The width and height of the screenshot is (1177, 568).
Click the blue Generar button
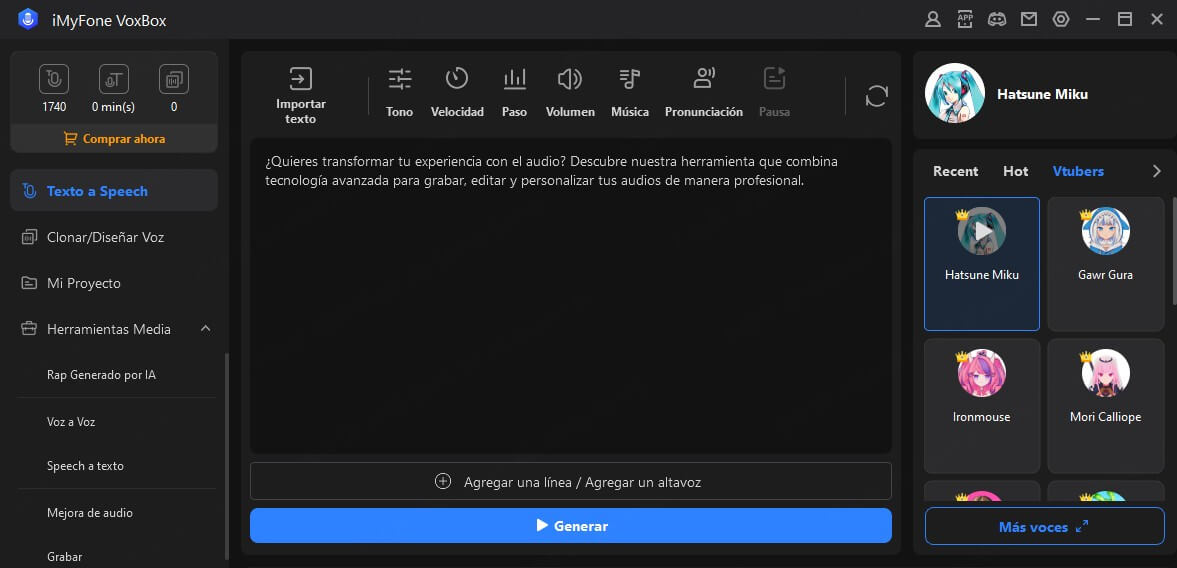[570, 526]
